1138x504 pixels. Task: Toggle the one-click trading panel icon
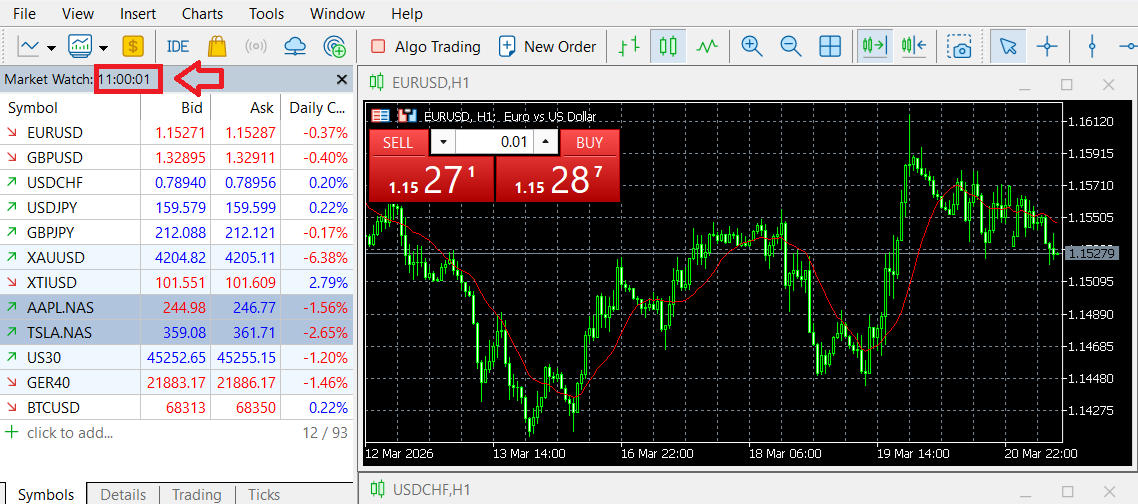click(380, 115)
